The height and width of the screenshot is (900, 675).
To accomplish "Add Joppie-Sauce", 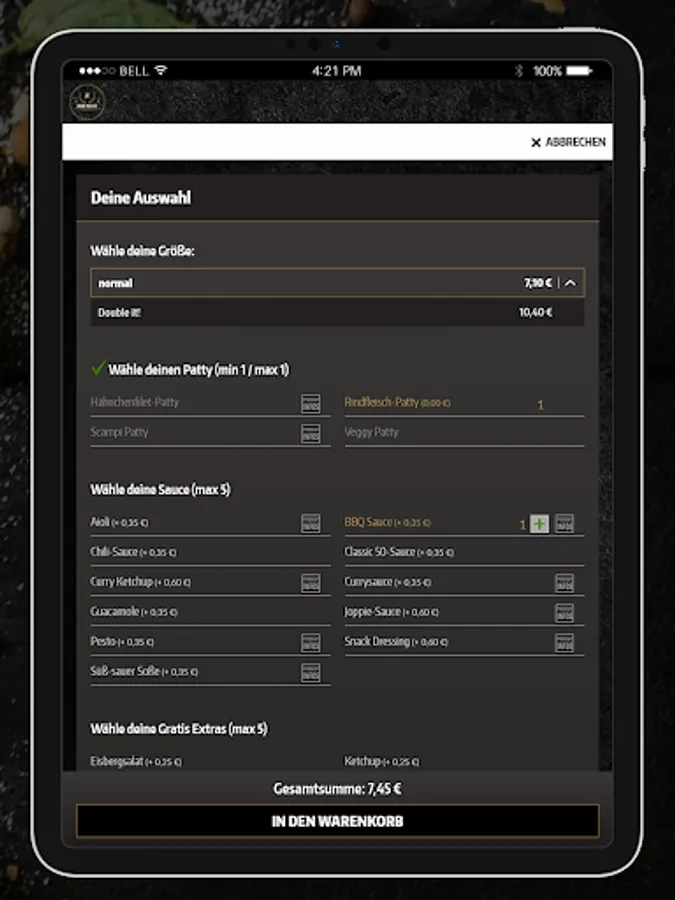I will (x=391, y=611).
